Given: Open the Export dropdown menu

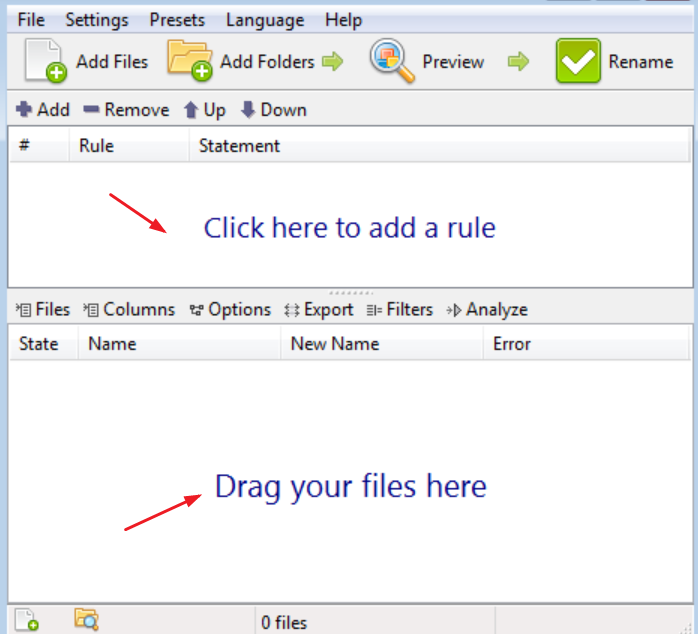Looking at the screenshot, I should (319, 309).
